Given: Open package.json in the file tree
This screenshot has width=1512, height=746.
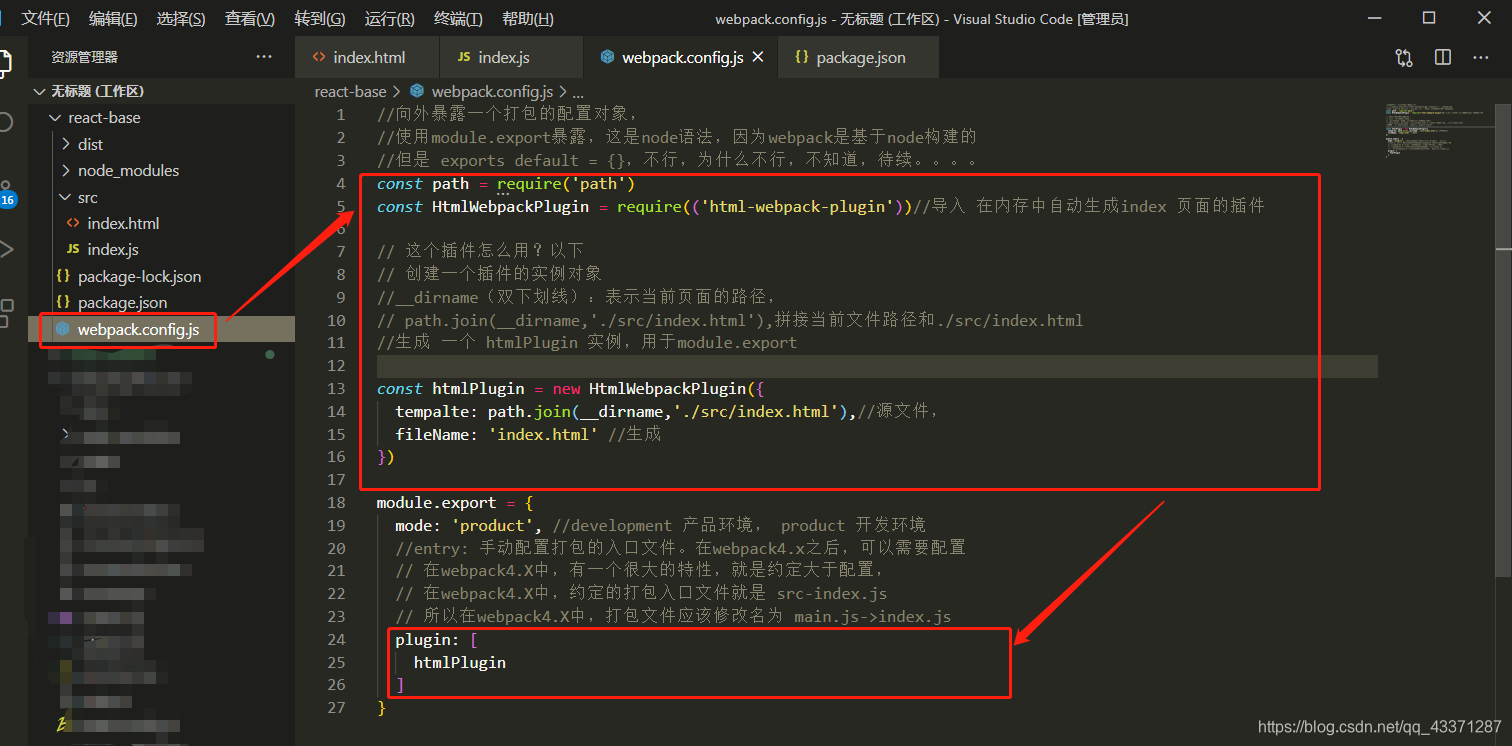Looking at the screenshot, I should (x=161, y=302).
